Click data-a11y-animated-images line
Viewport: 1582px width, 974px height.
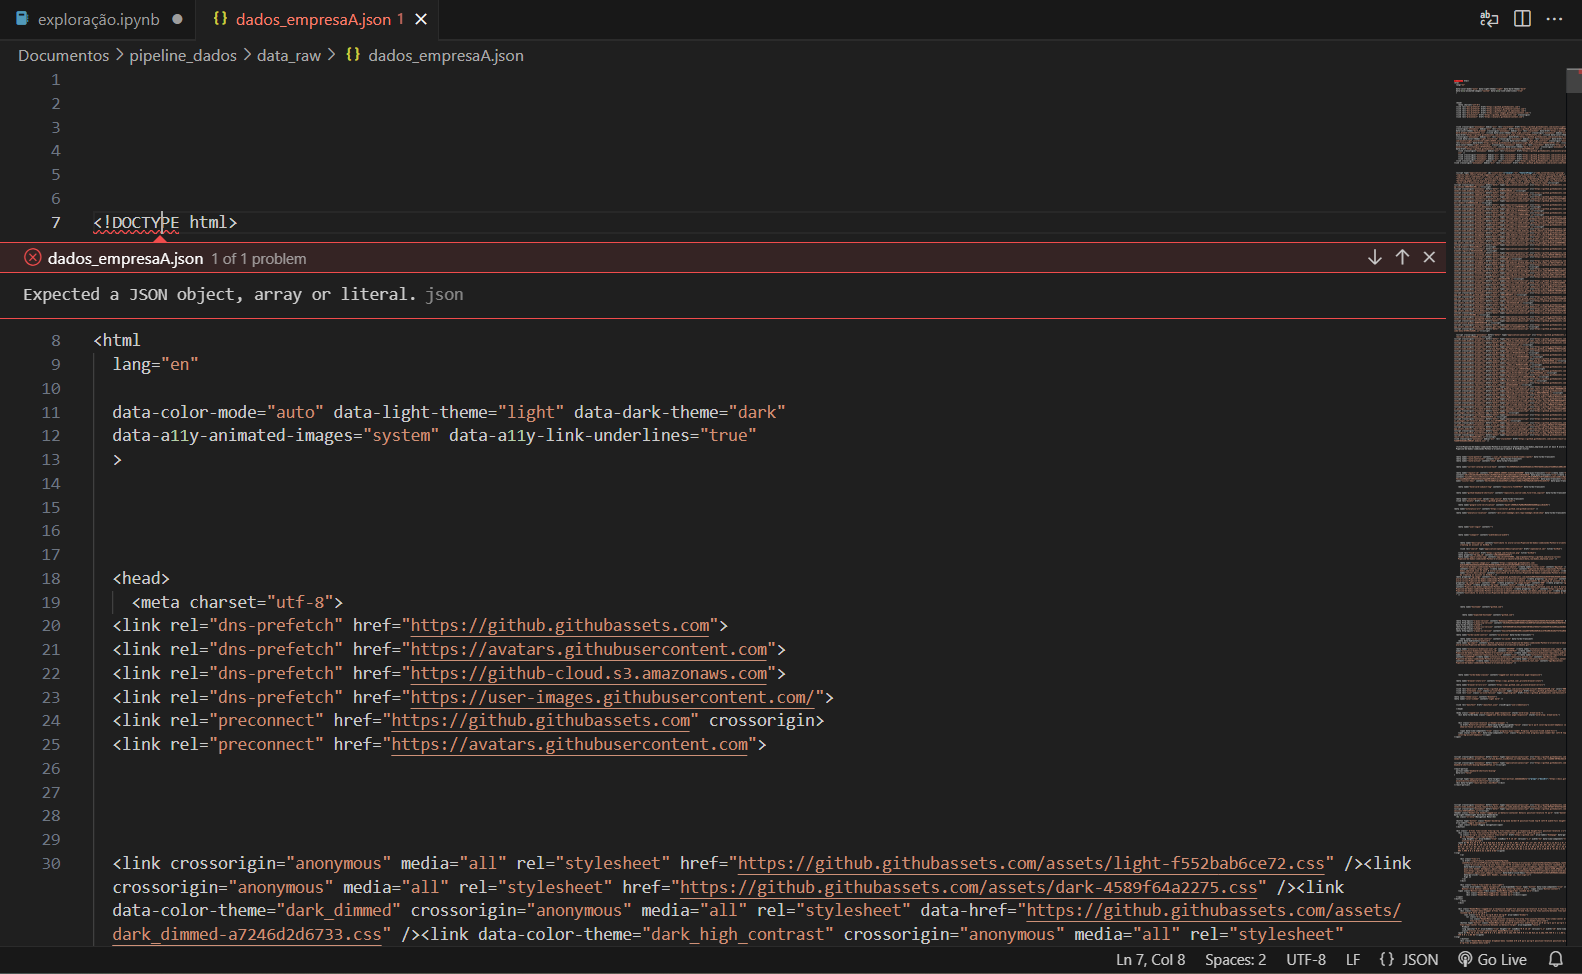pyautogui.click(x=434, y=436)
